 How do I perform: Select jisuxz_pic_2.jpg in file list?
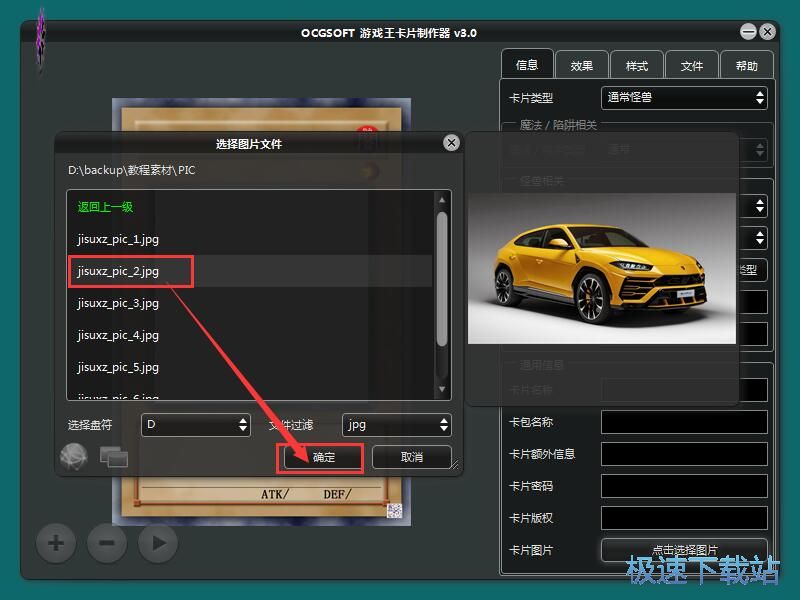tap(249, 271)
